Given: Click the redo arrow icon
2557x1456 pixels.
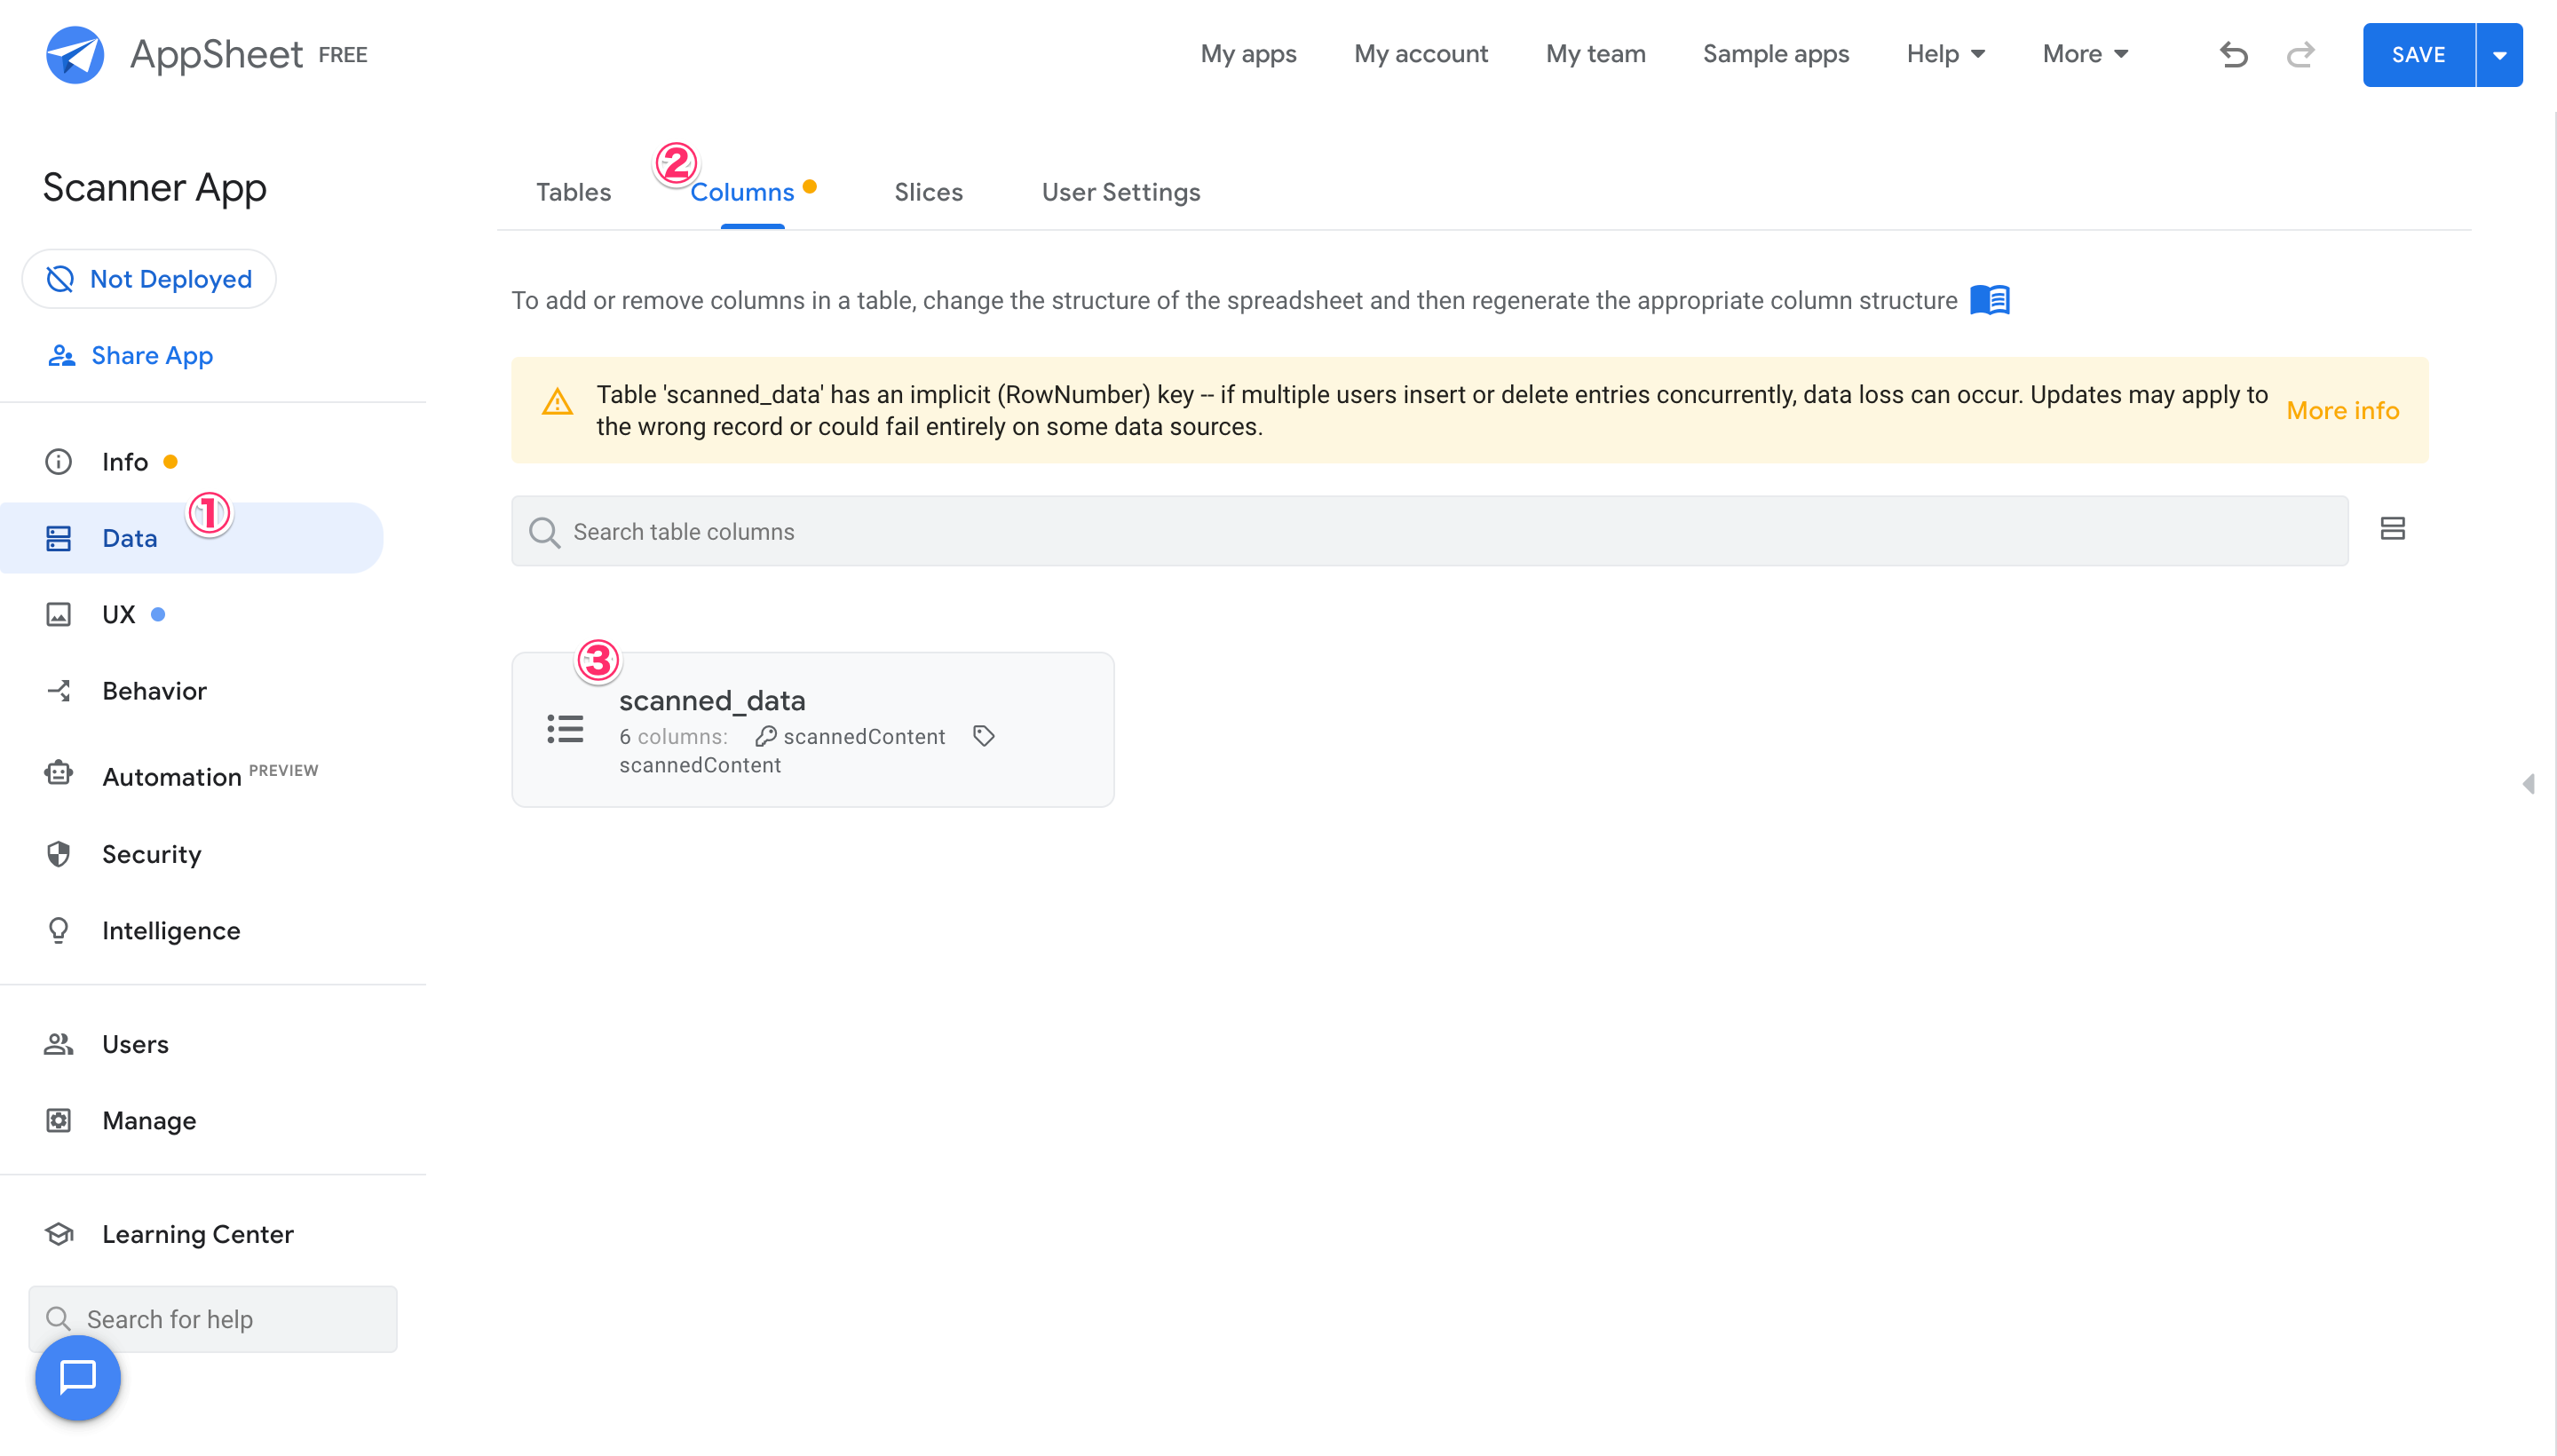Looking at the screenshot, I should (x=2300, y=54).
